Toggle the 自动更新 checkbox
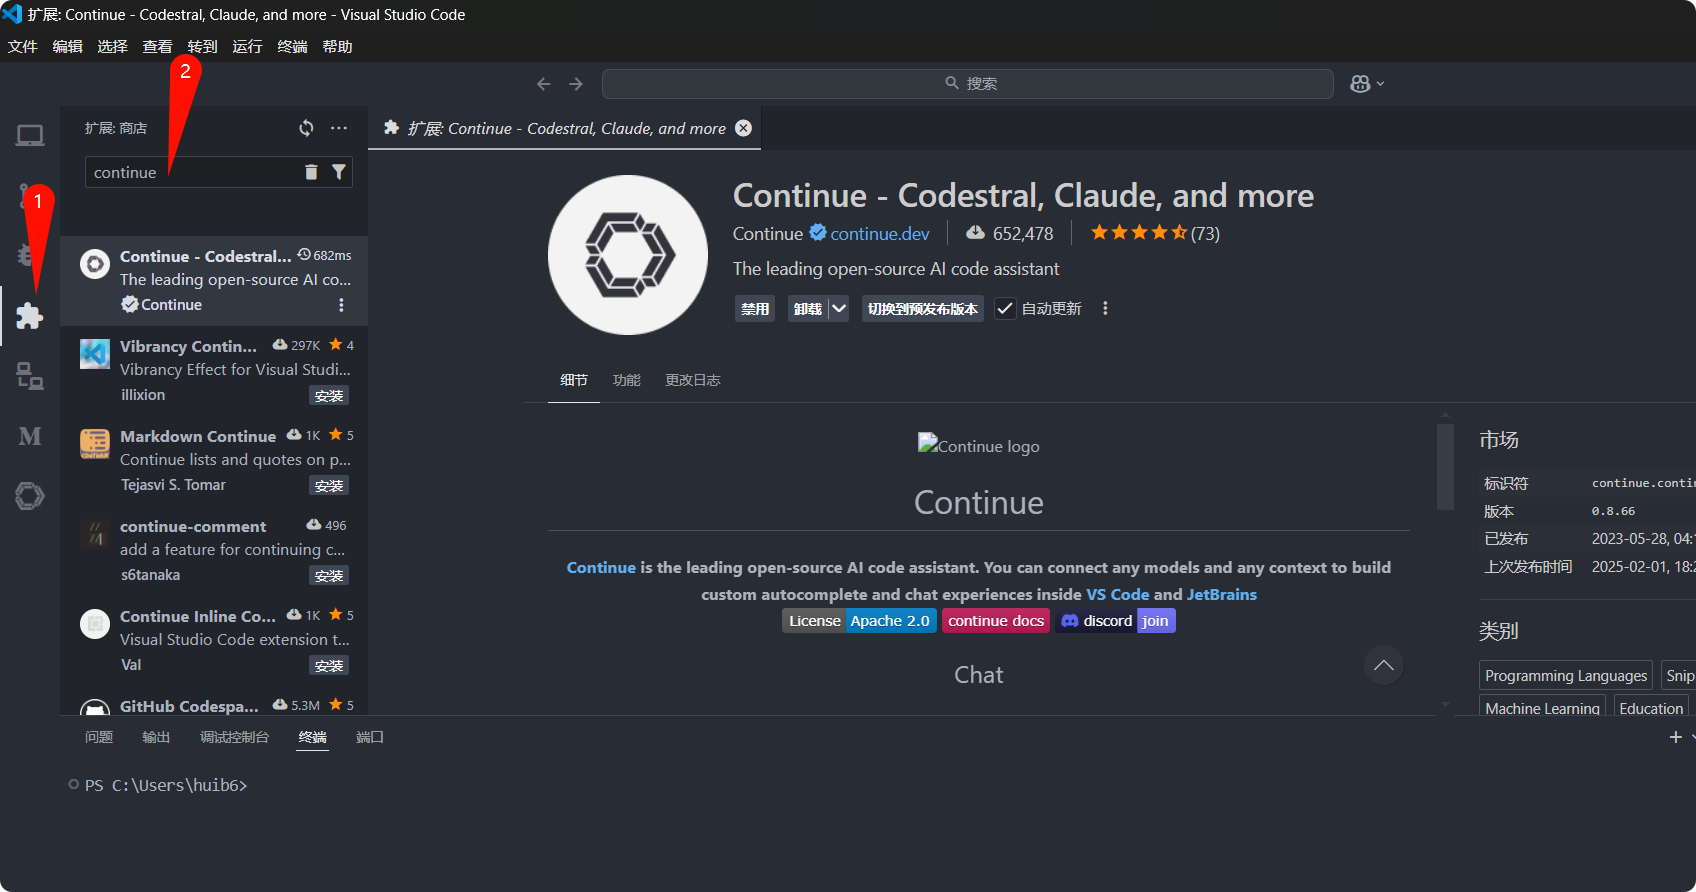 click(1005, 308)
